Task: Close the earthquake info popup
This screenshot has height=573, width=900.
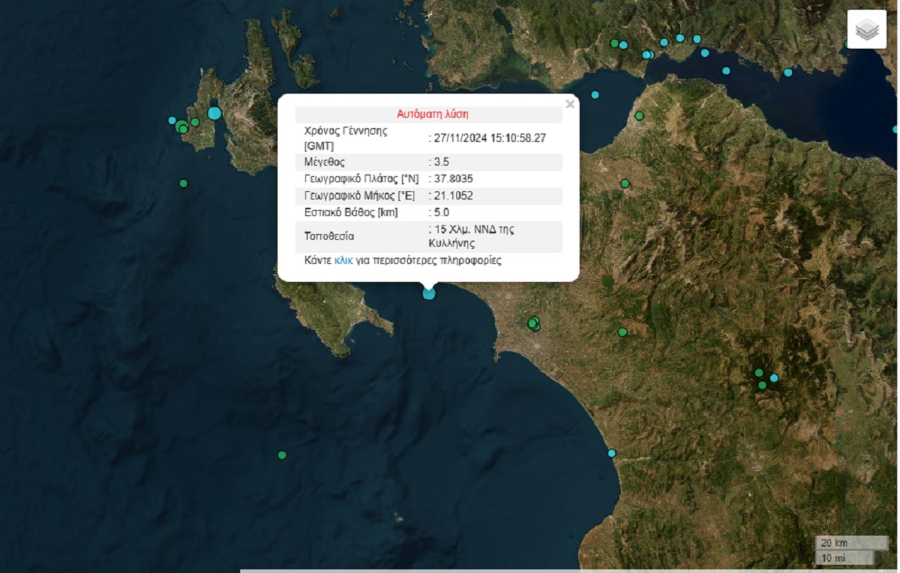Action: coord(570,104)
